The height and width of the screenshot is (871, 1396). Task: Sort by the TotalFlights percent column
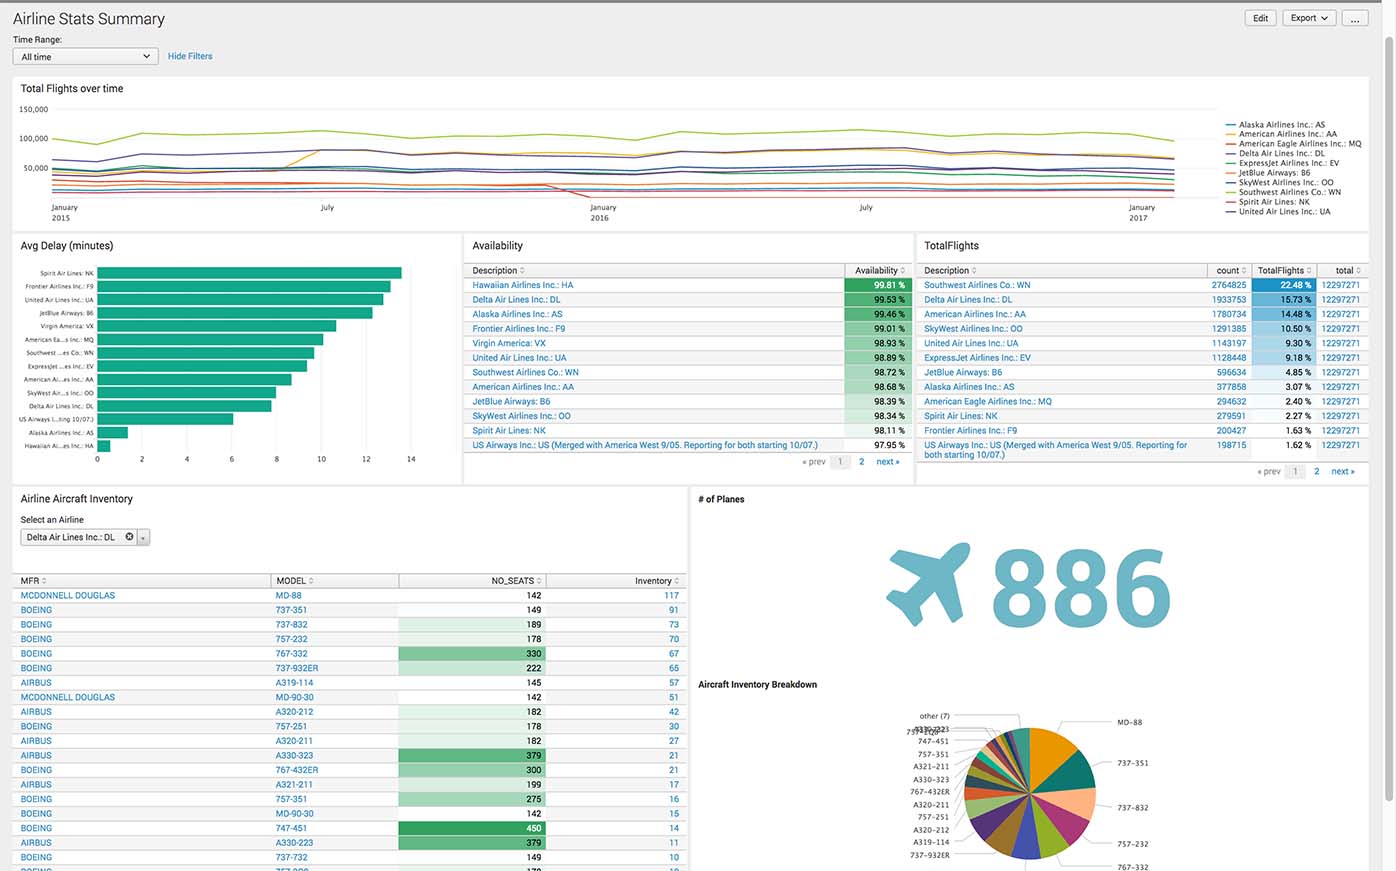[1285, 271]
